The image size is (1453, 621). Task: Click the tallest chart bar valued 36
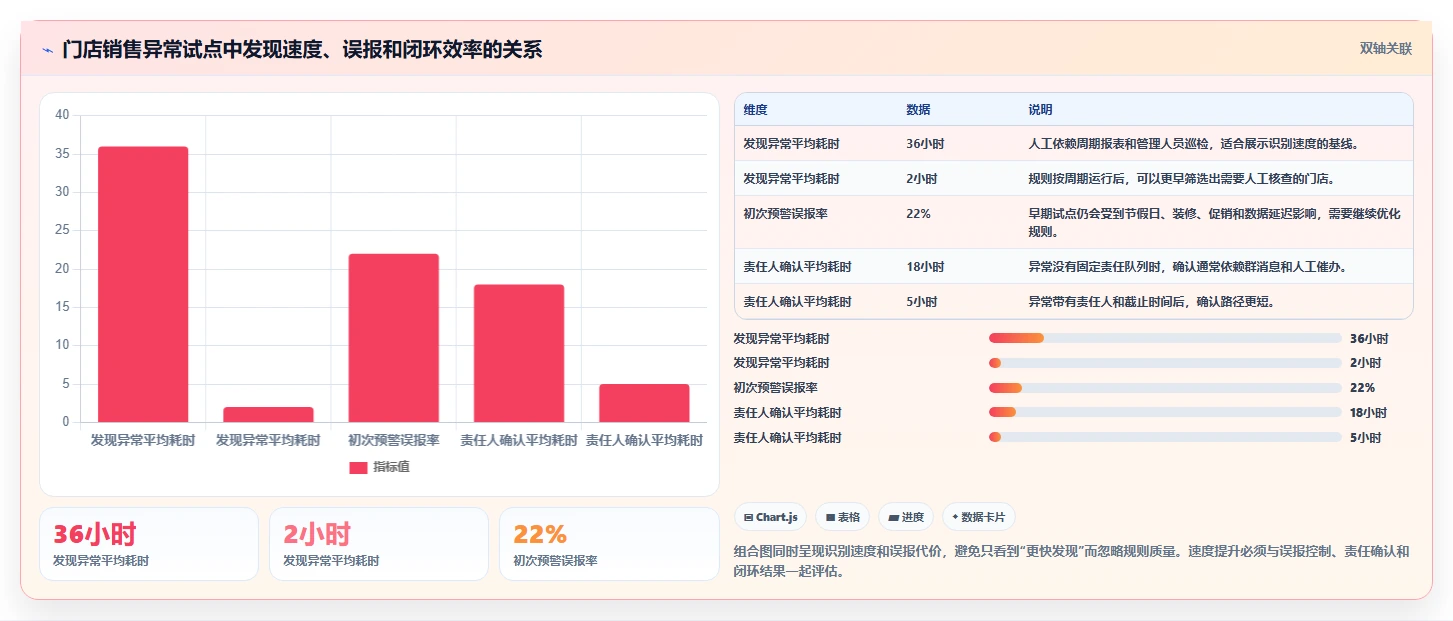pos(143,284)
